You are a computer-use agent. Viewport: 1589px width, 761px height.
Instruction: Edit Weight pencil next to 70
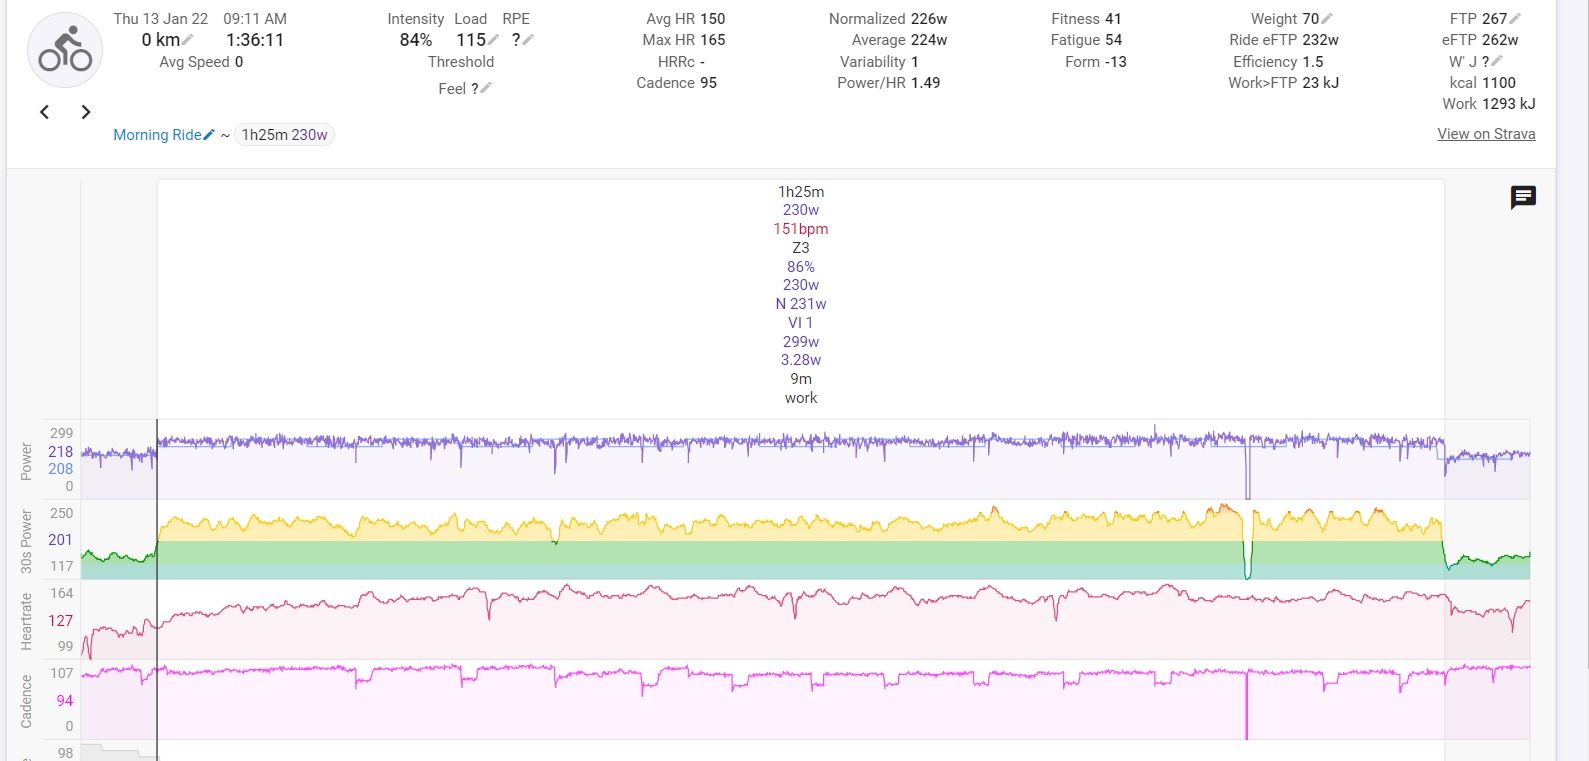click(x=1327, y=19)
